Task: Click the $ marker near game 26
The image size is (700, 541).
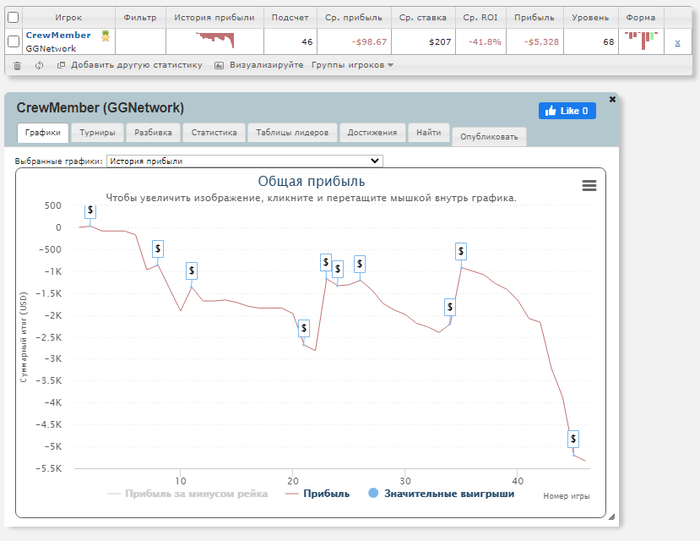Action: tap(360, 264)
